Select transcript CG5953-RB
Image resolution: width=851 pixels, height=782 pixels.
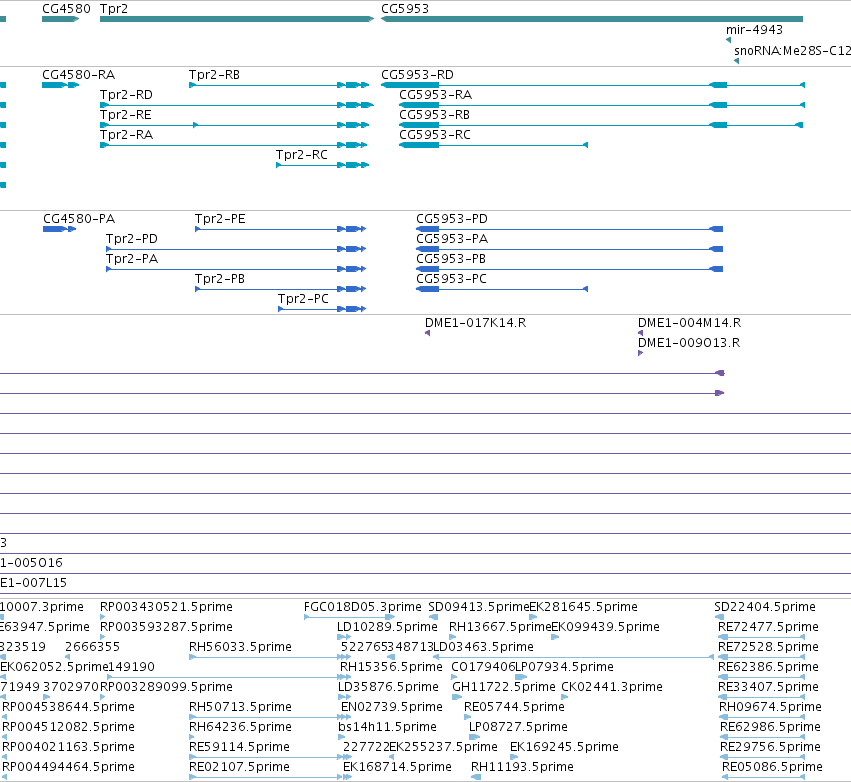(x=435, y=115)
